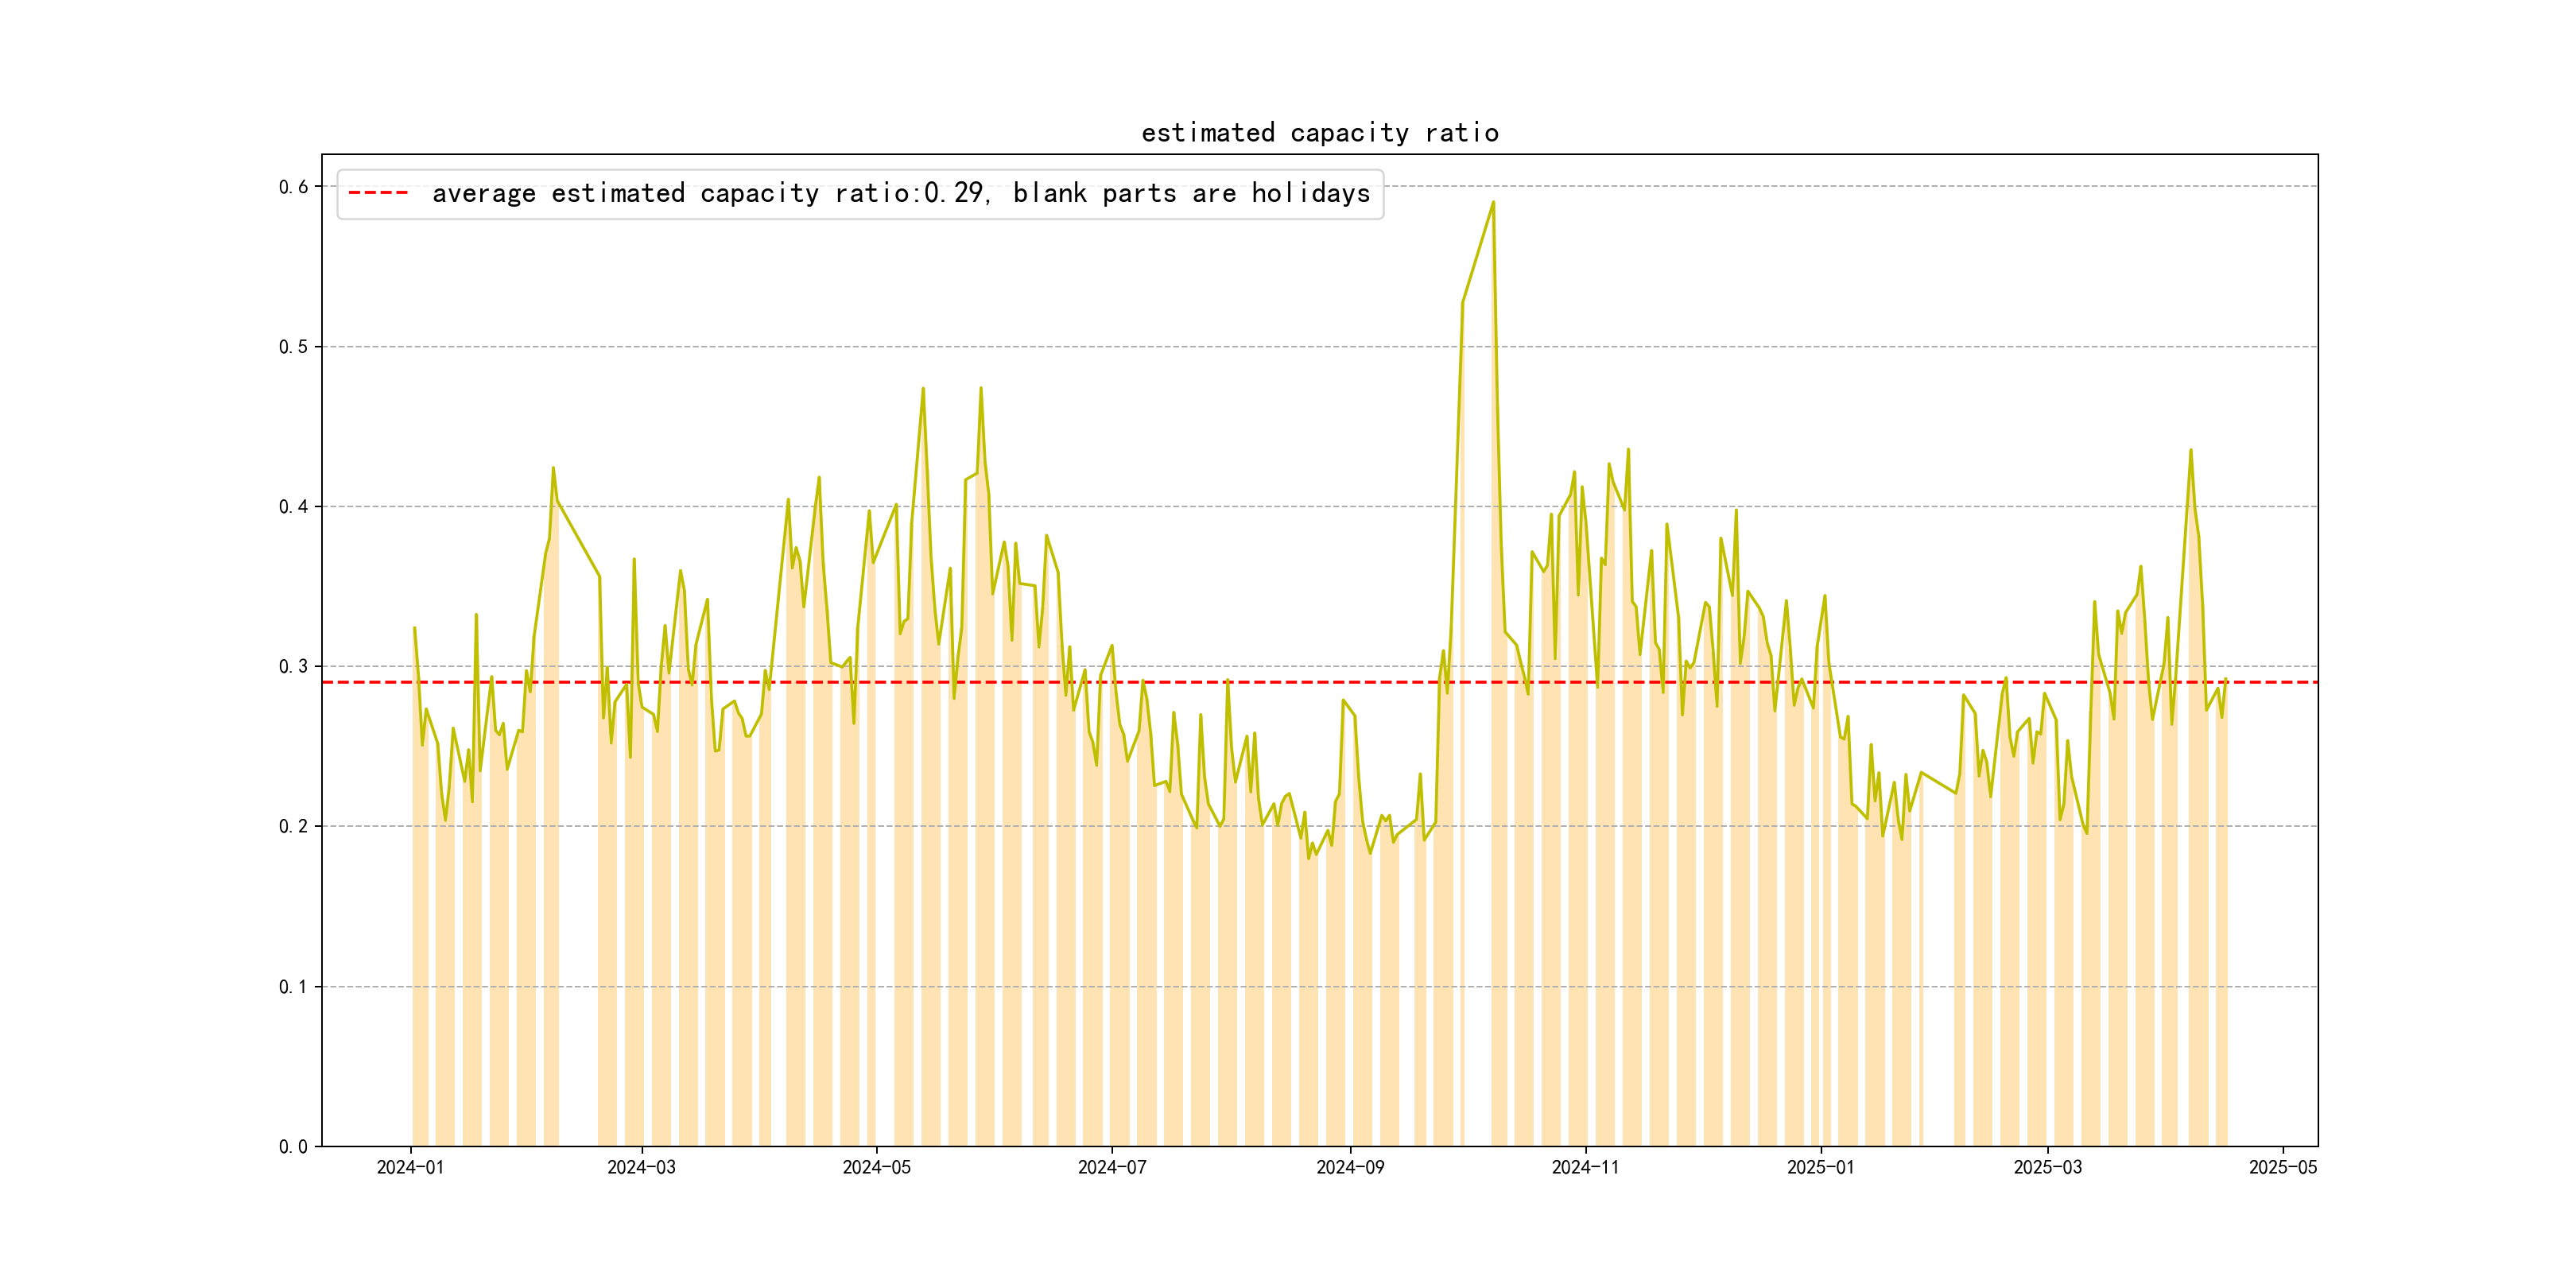Screen dimensions: 2576x1288
Task: Click the 2024-05 x-axis label
Action: coord(876,1167)
